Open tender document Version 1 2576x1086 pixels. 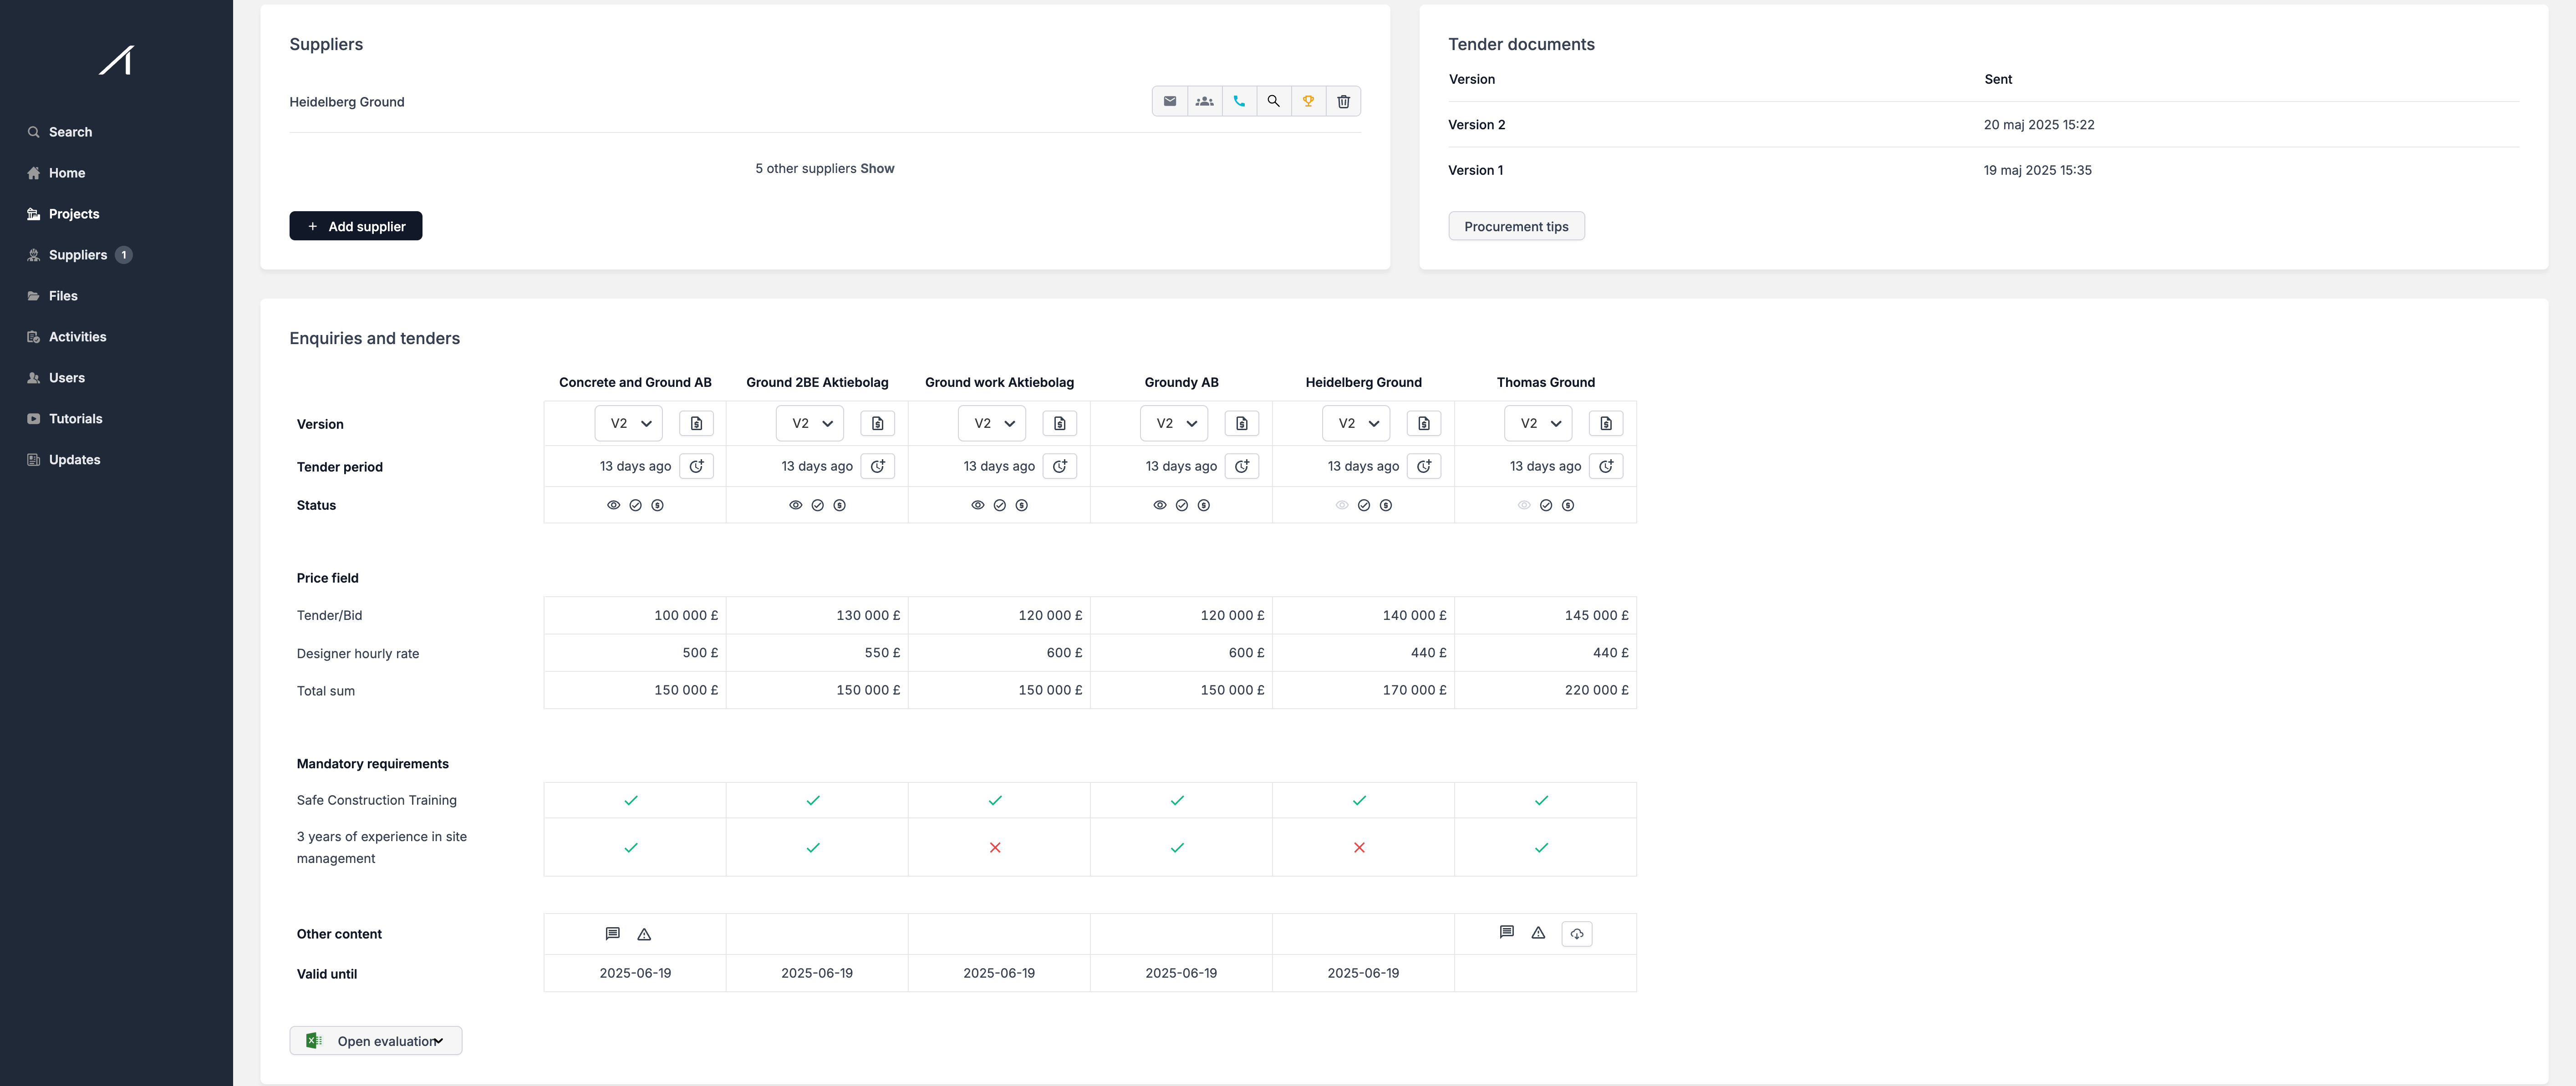point(1475,170)
